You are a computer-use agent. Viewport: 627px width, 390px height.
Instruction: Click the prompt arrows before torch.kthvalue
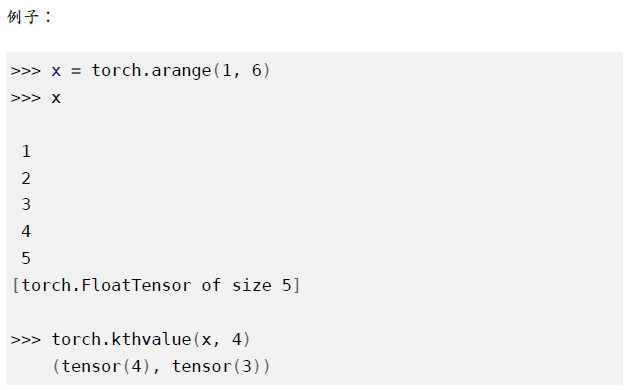(26, 340)
